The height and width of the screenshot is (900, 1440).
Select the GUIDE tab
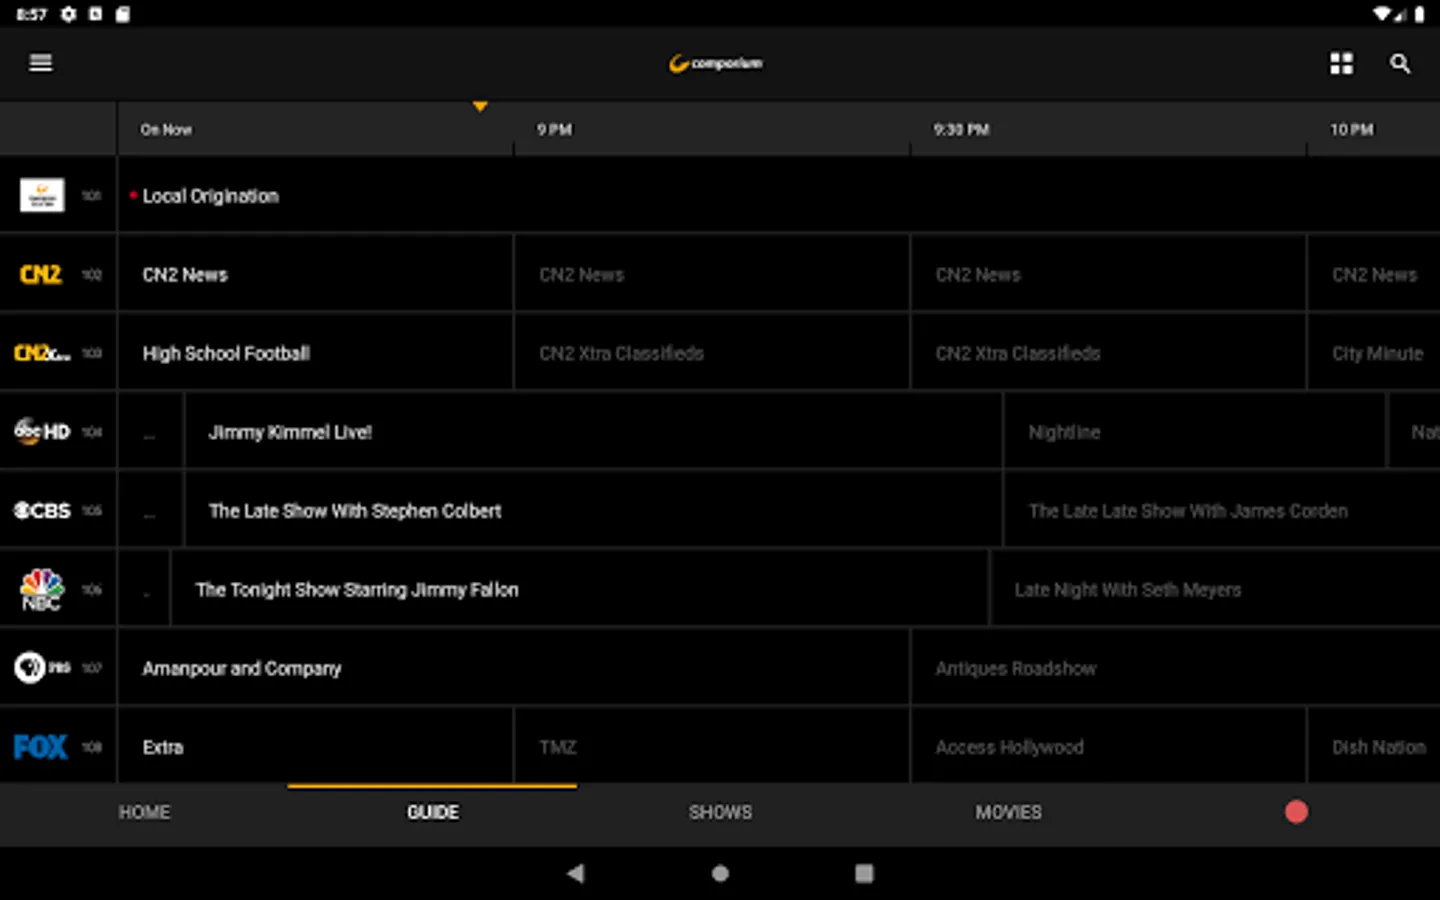click(432, 812)
